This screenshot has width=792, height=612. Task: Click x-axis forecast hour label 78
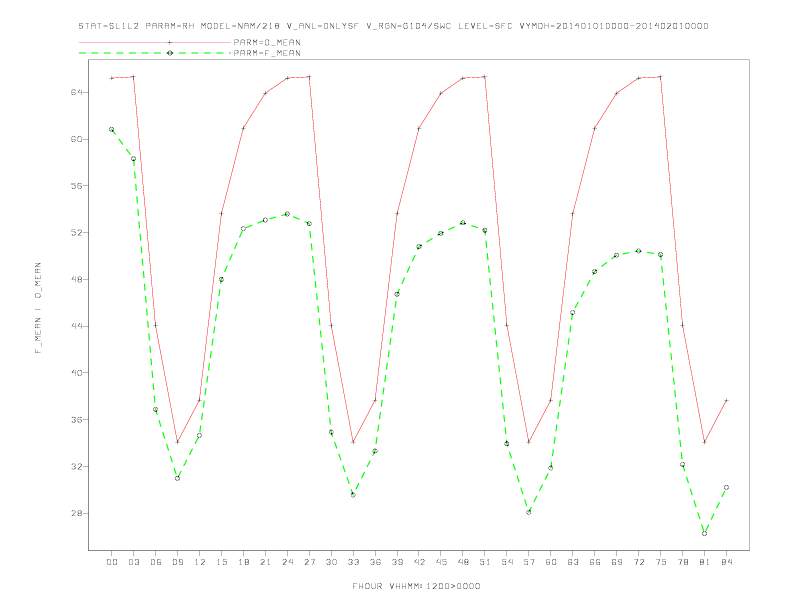tap(682, 562)
